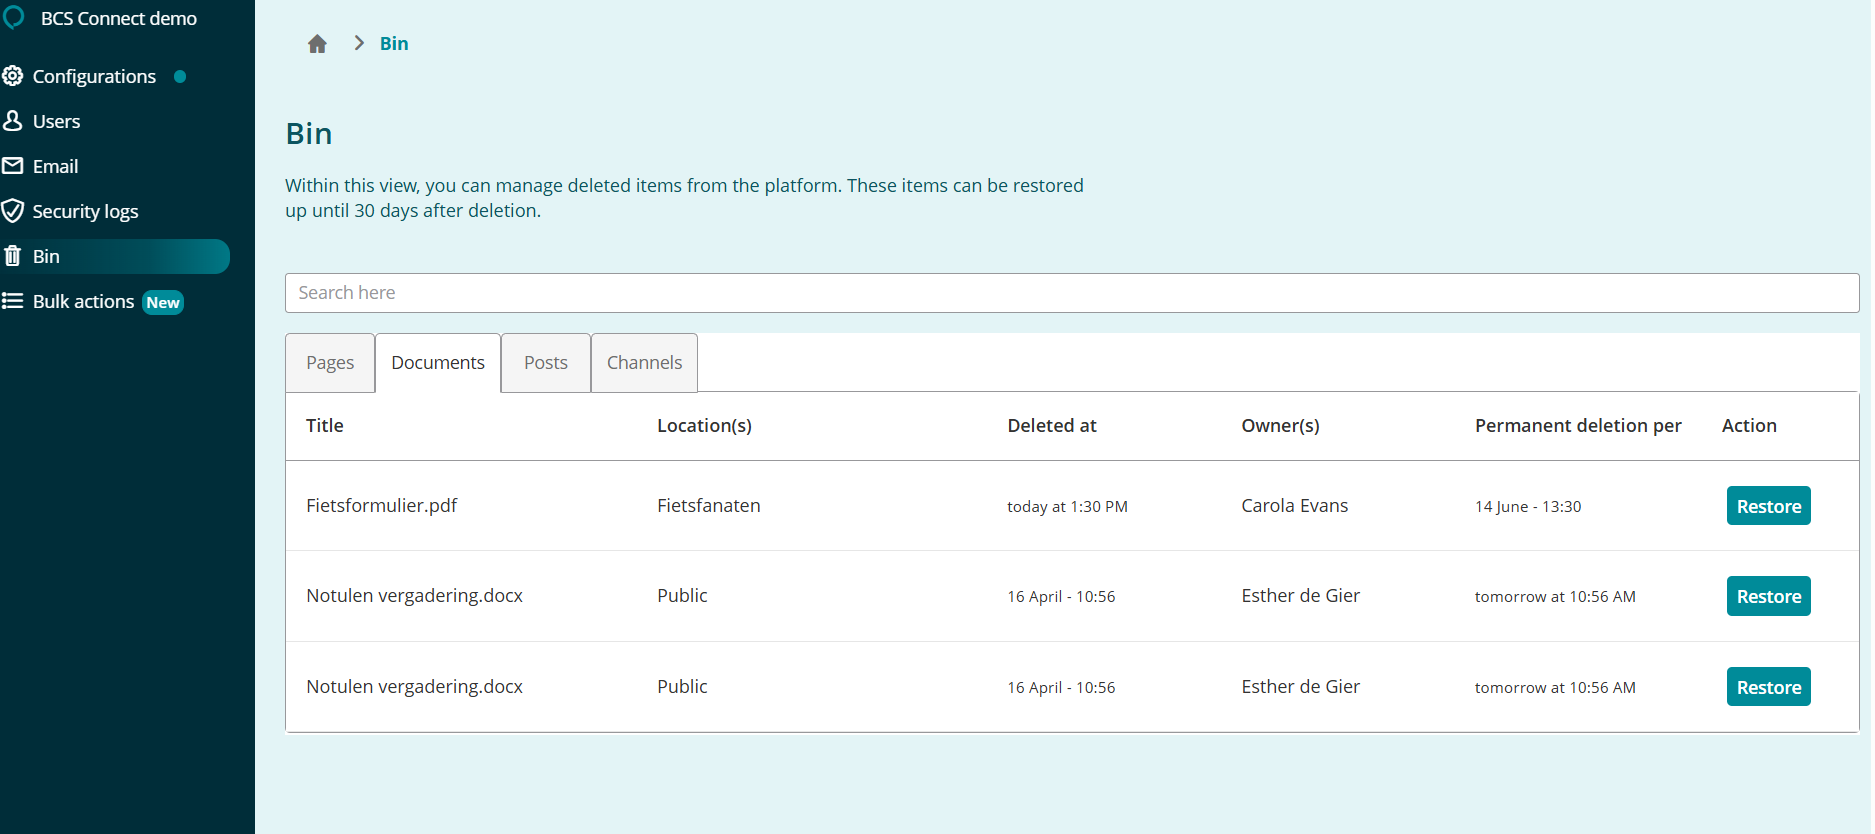Click the Action column header

point(1749,425)
